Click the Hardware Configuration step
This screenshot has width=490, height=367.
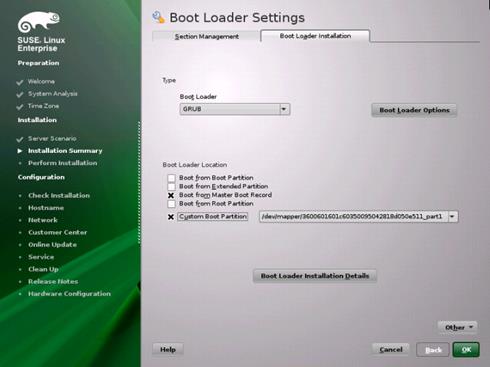[x=70, y=294]
